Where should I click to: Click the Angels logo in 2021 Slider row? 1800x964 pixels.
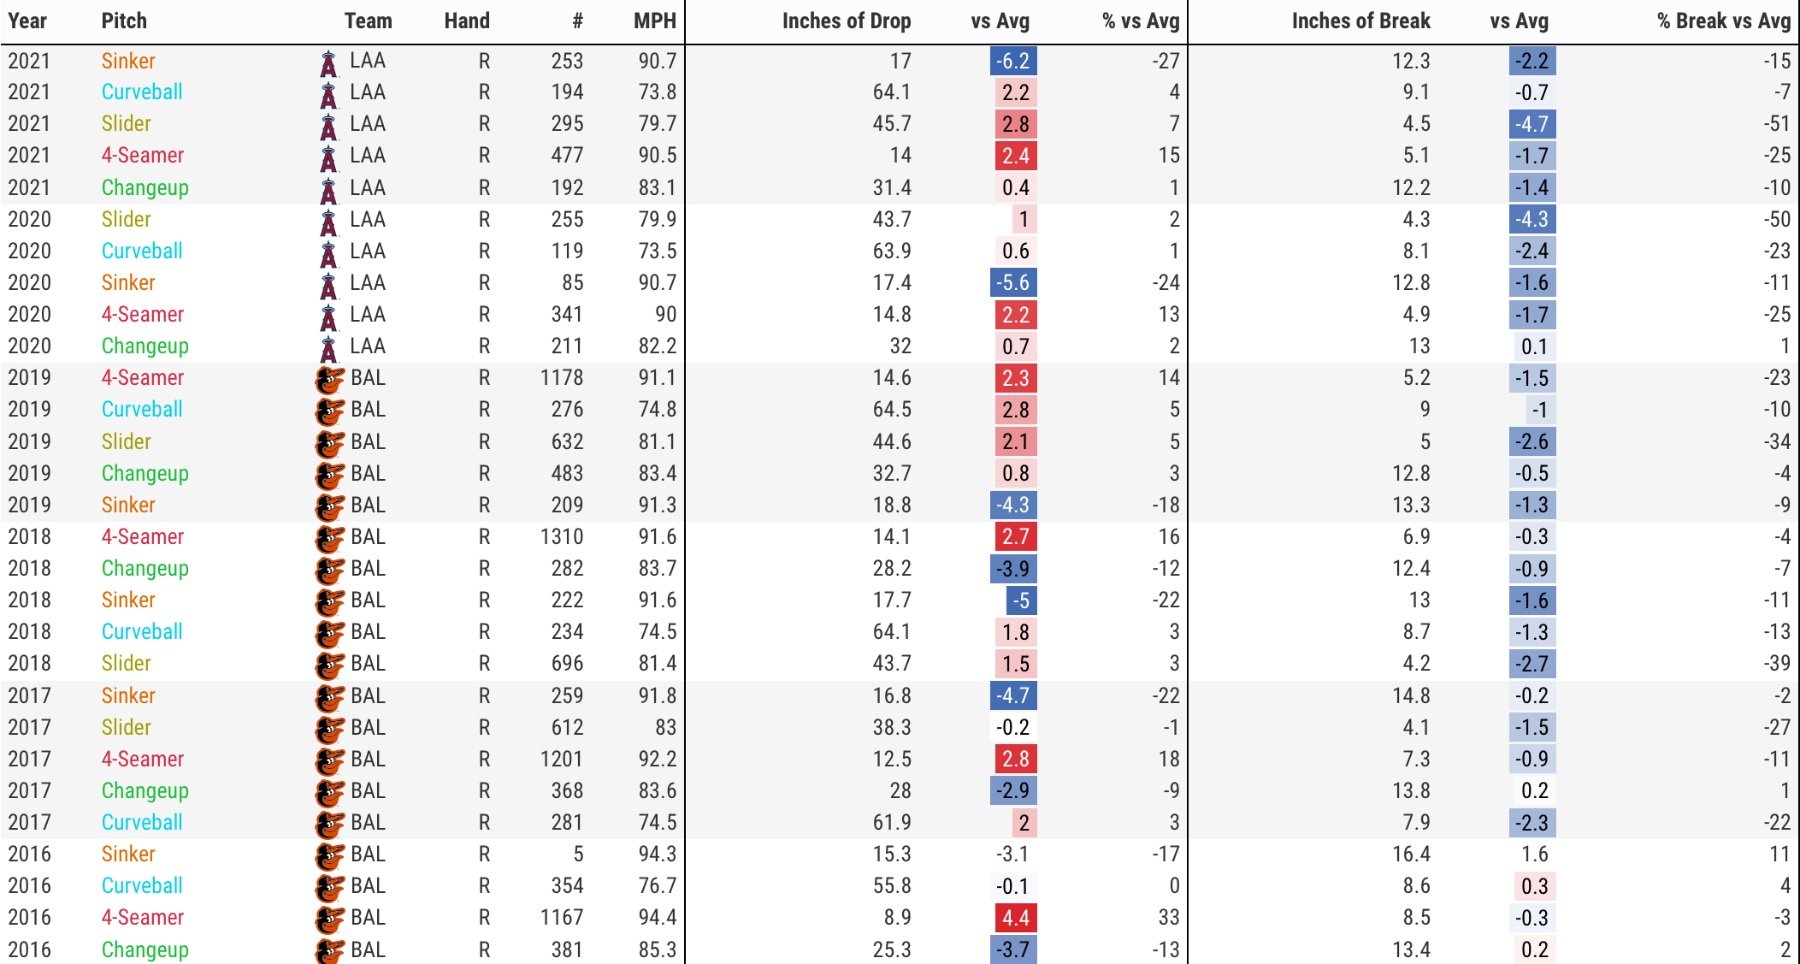tap(328, 126)
